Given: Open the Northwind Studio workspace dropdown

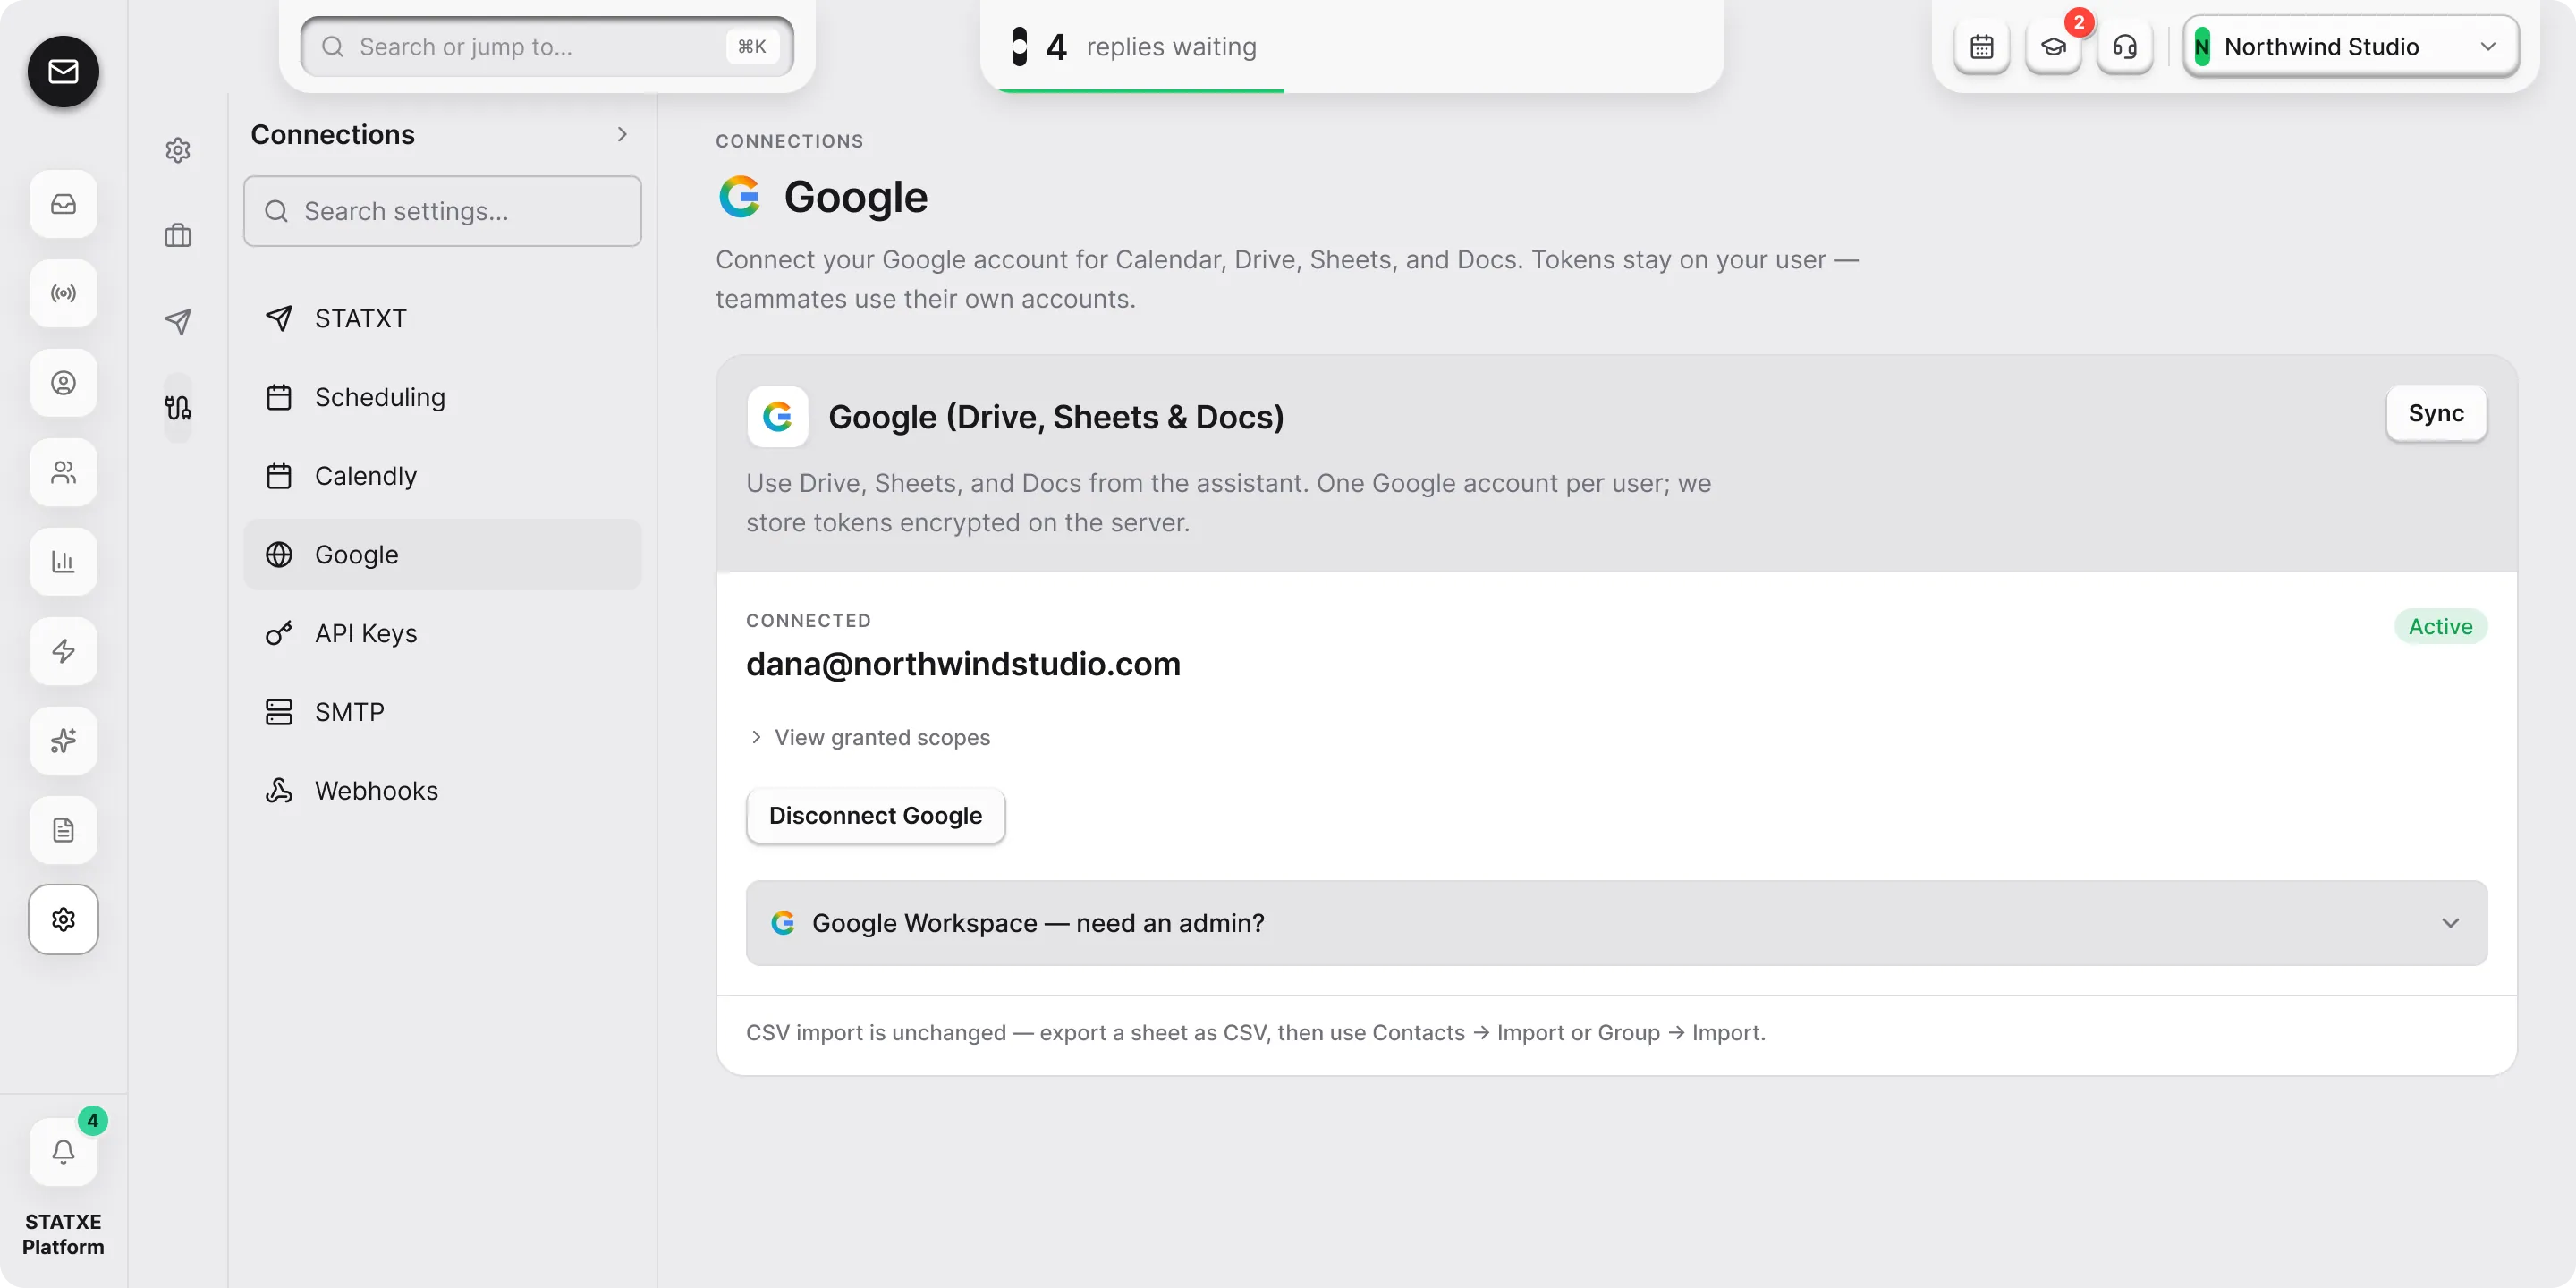Looking at the screenshot, I should tap(2351, 46).
